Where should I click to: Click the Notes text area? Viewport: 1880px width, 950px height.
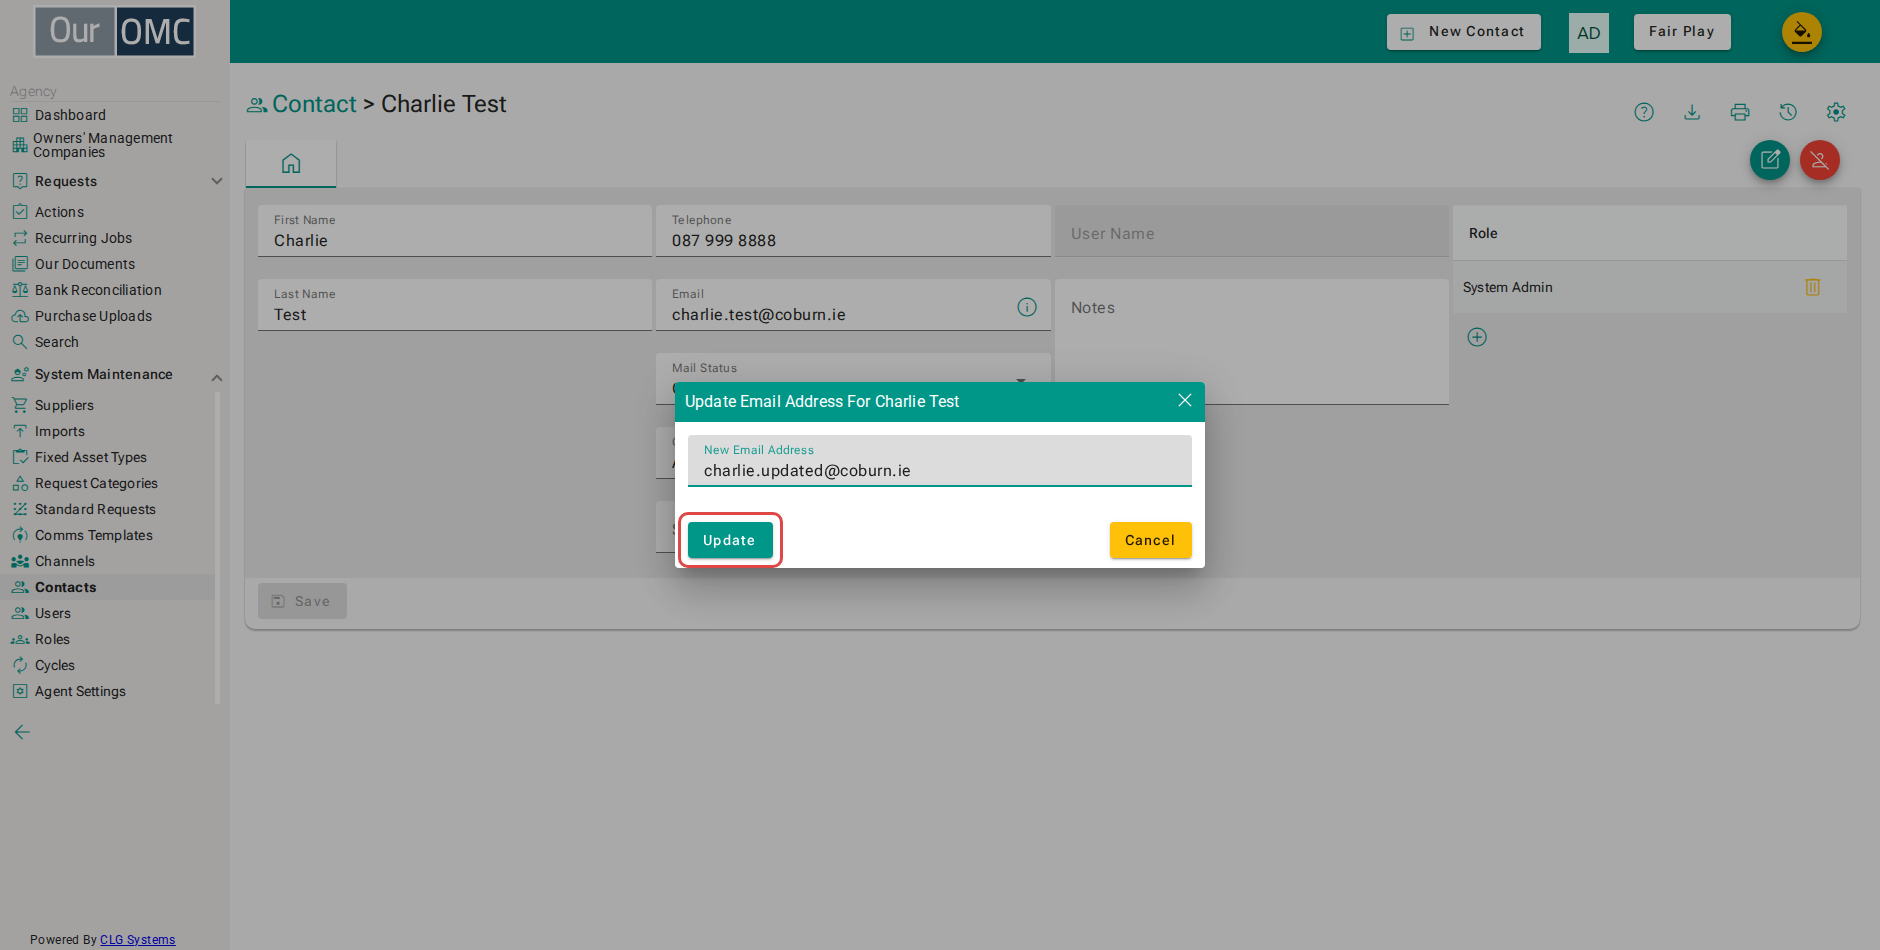(1252, 342)
